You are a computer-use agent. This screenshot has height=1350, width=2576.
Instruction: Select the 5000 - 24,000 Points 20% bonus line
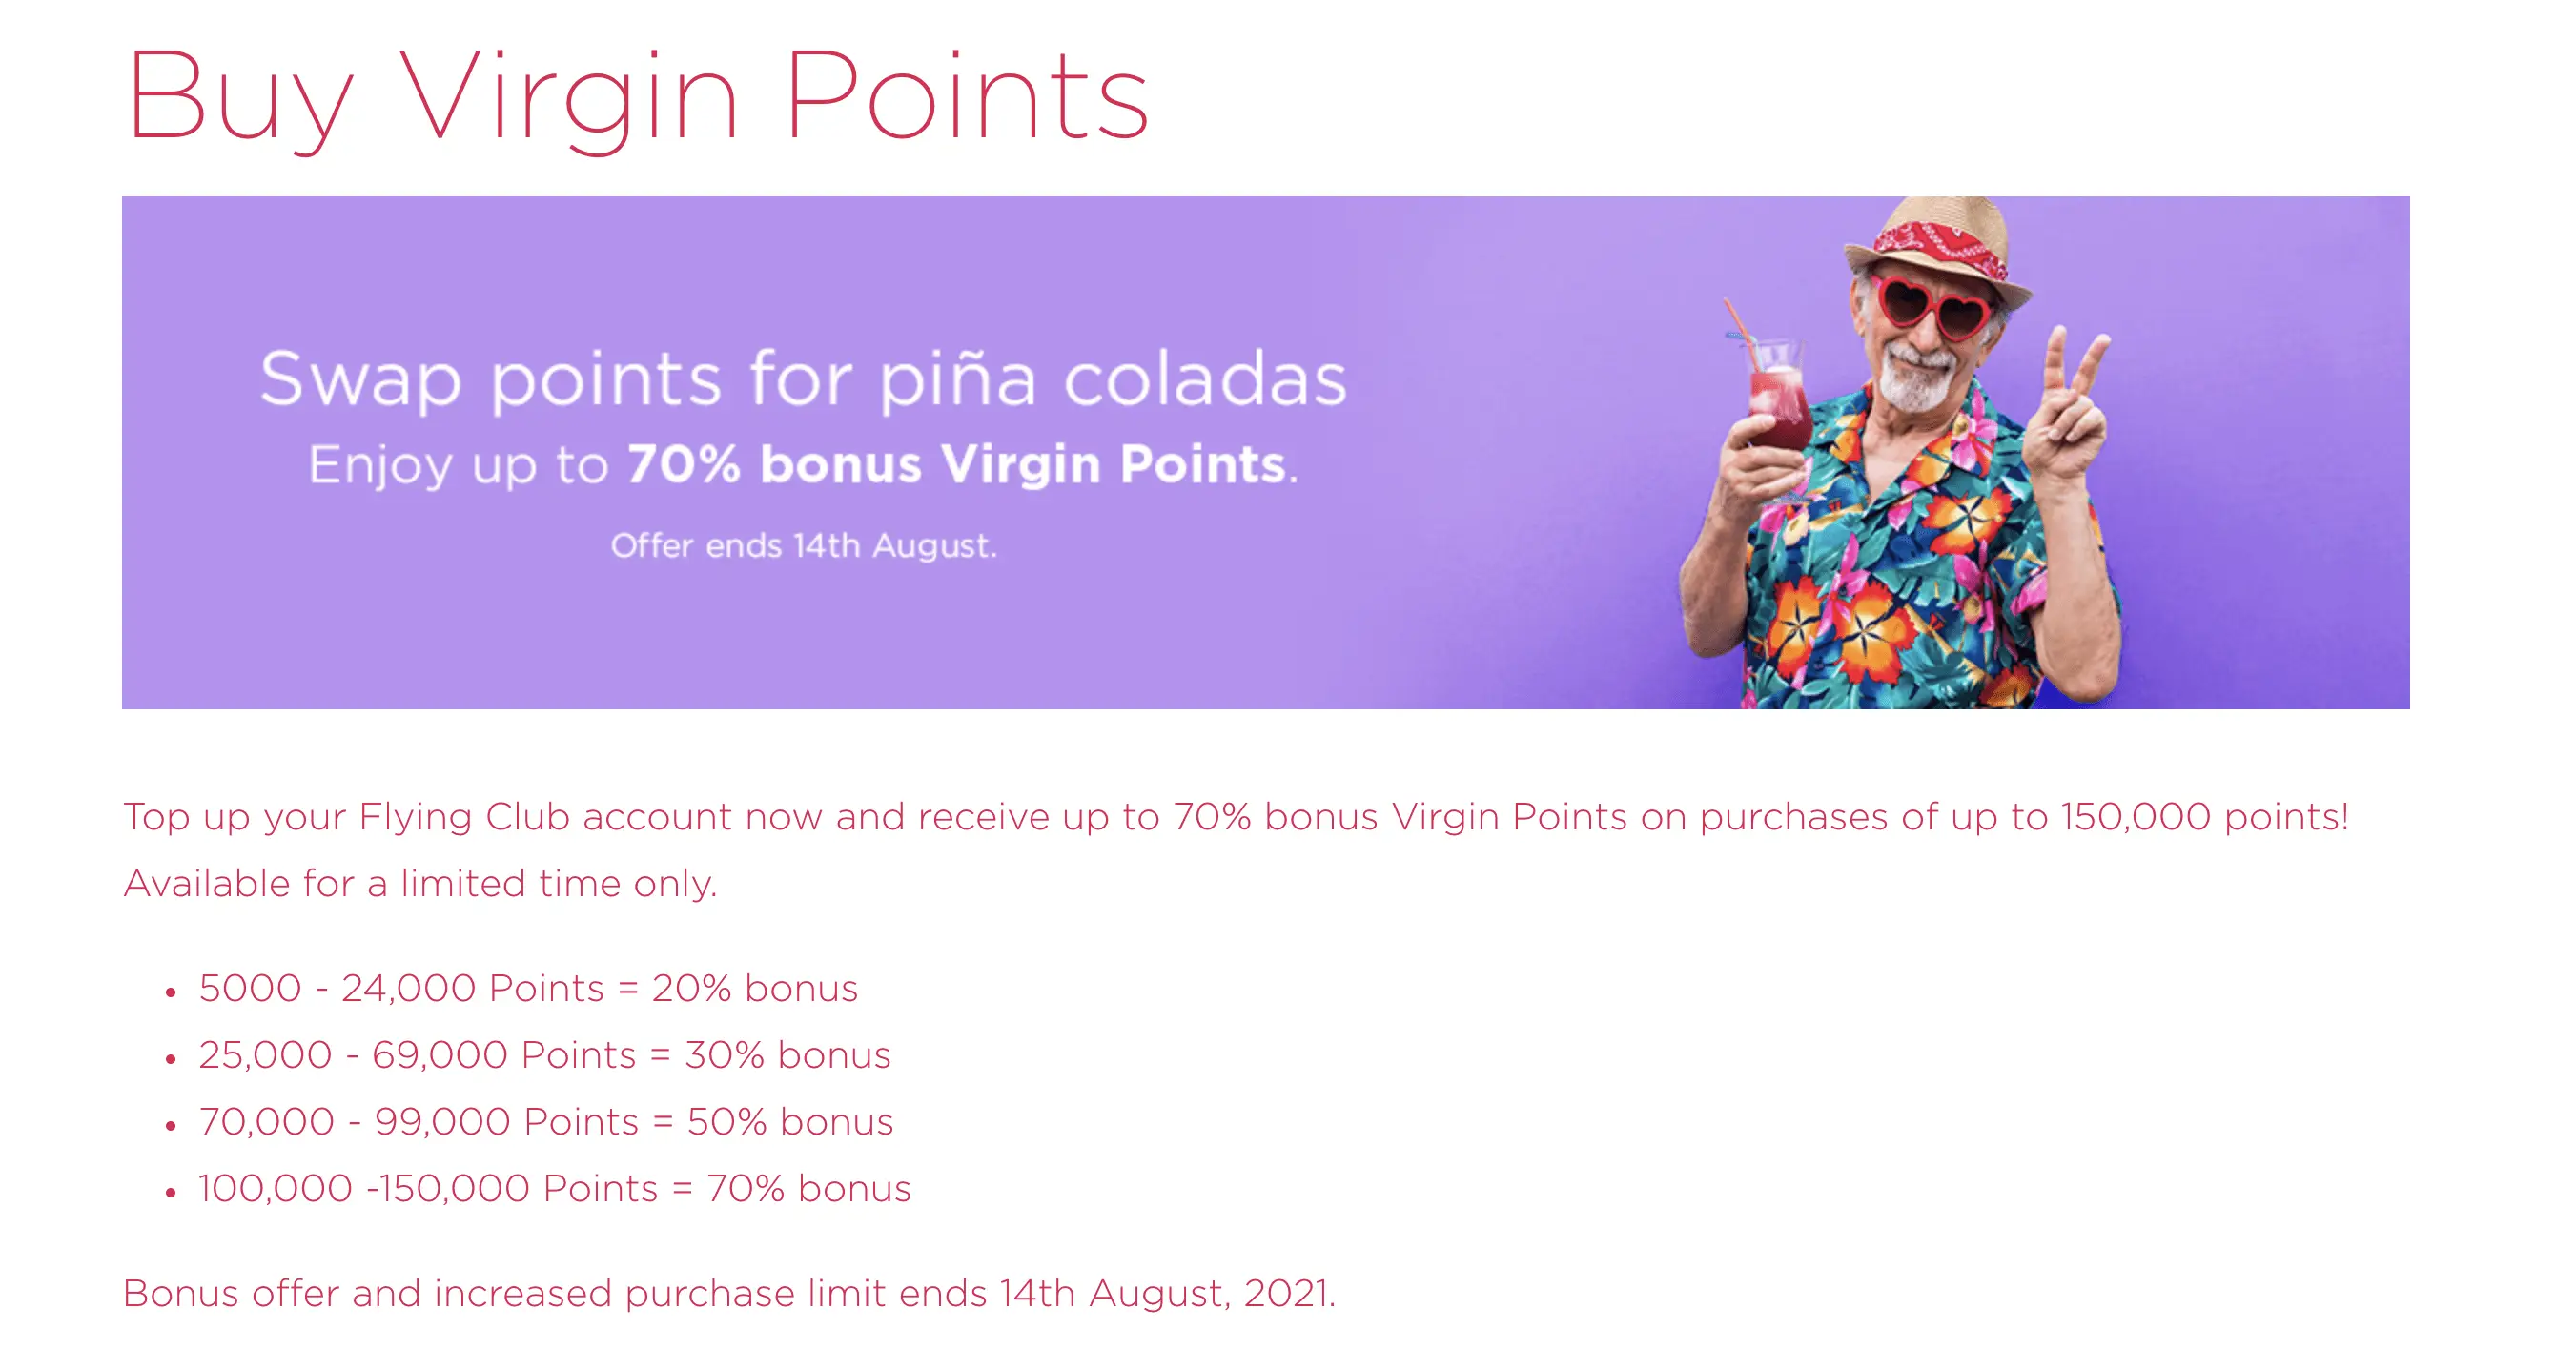[528, 988]
